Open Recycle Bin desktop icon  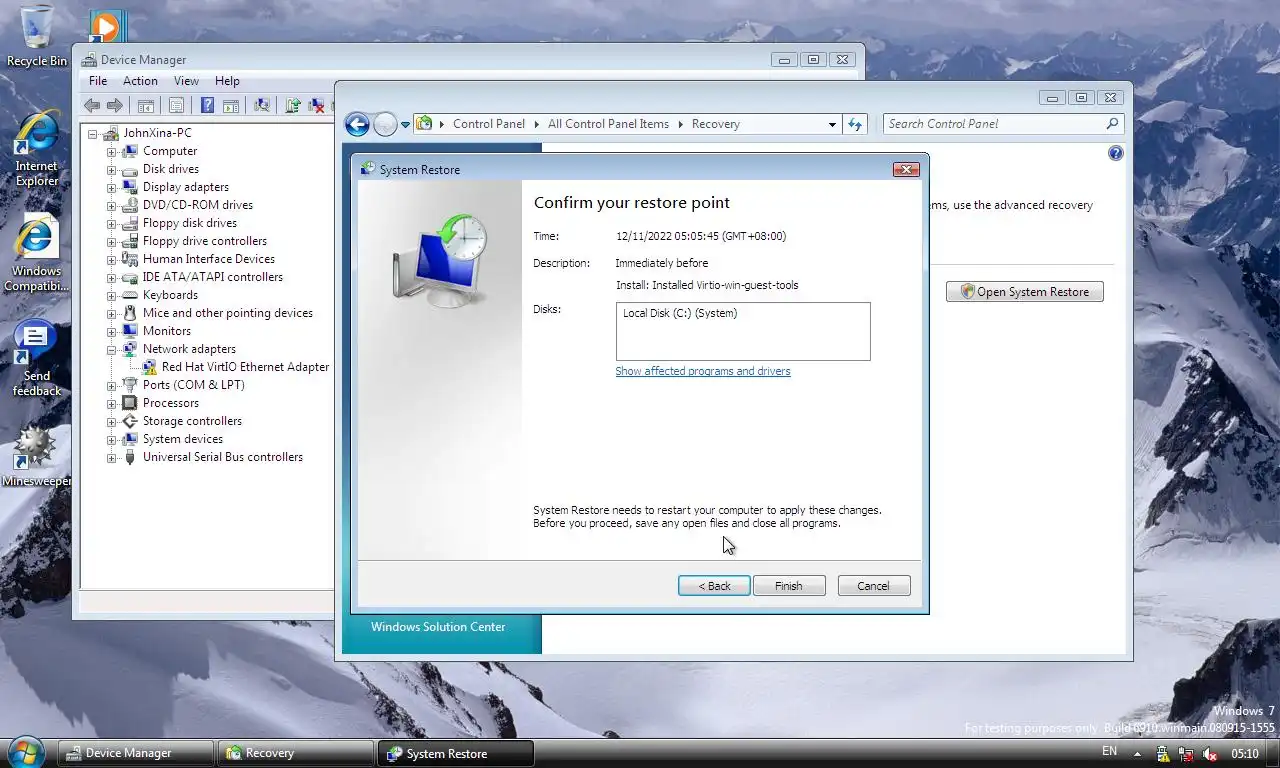[37, 36]
